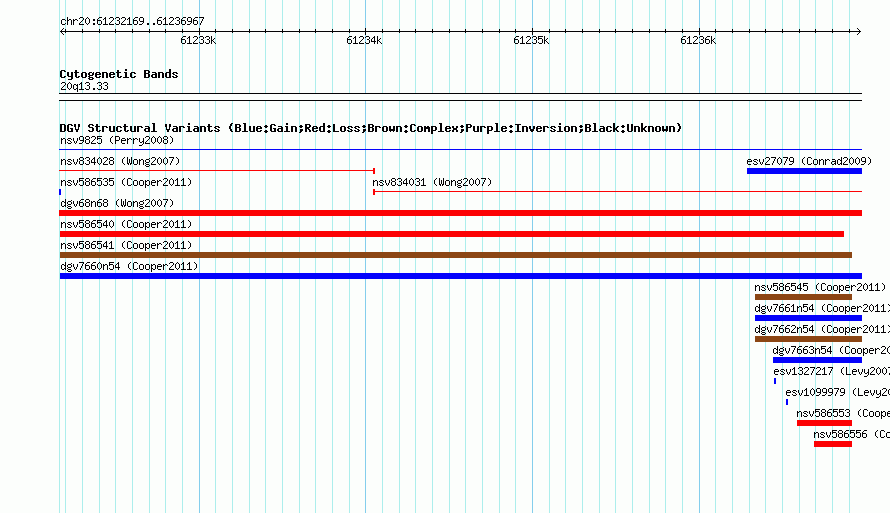Click the ruler's left arrow end

(62, 31)
